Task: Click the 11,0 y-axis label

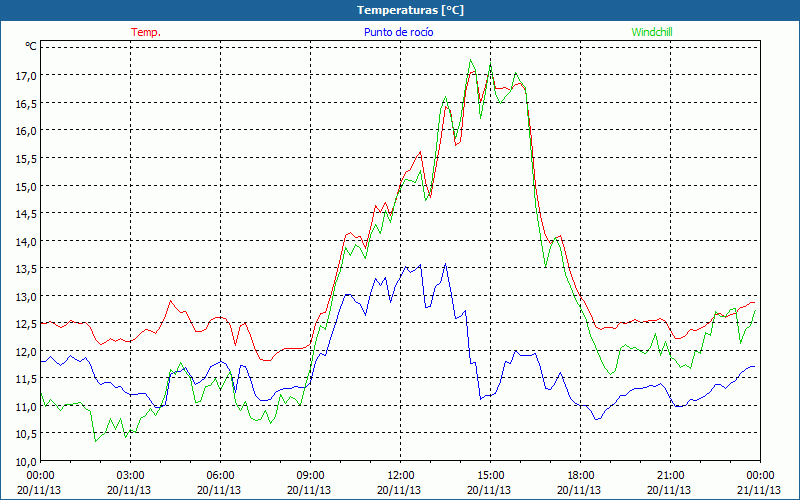Action: [27, 406]
